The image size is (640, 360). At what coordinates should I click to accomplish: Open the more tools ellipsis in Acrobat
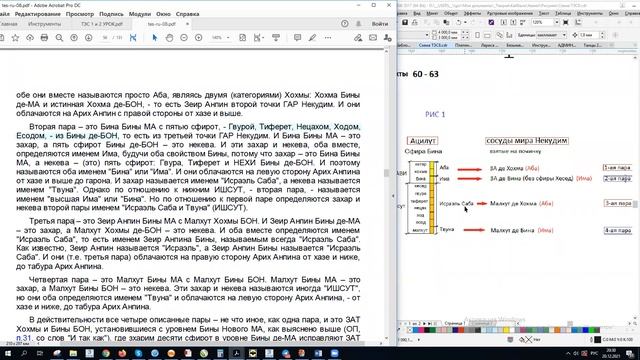point(328,38)
